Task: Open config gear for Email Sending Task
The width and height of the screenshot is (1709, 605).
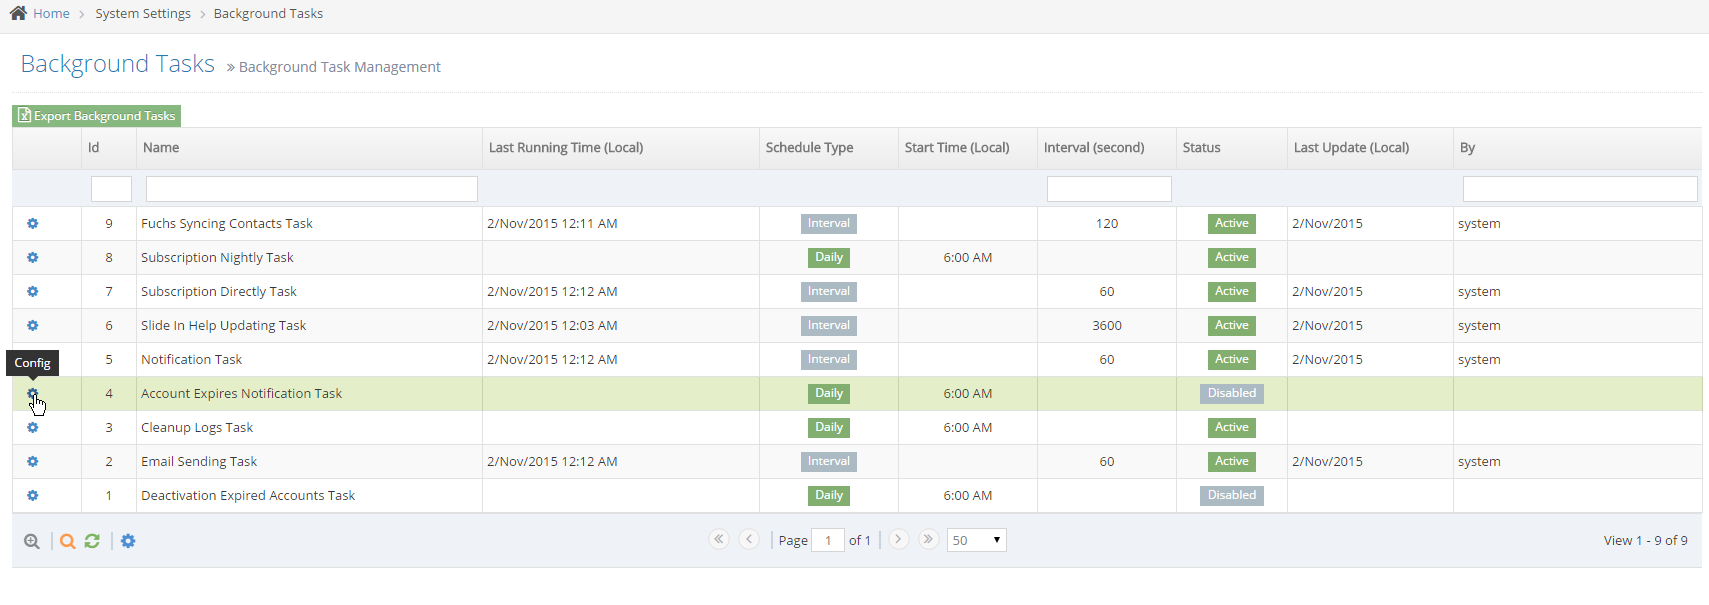Action: point(32,462)
